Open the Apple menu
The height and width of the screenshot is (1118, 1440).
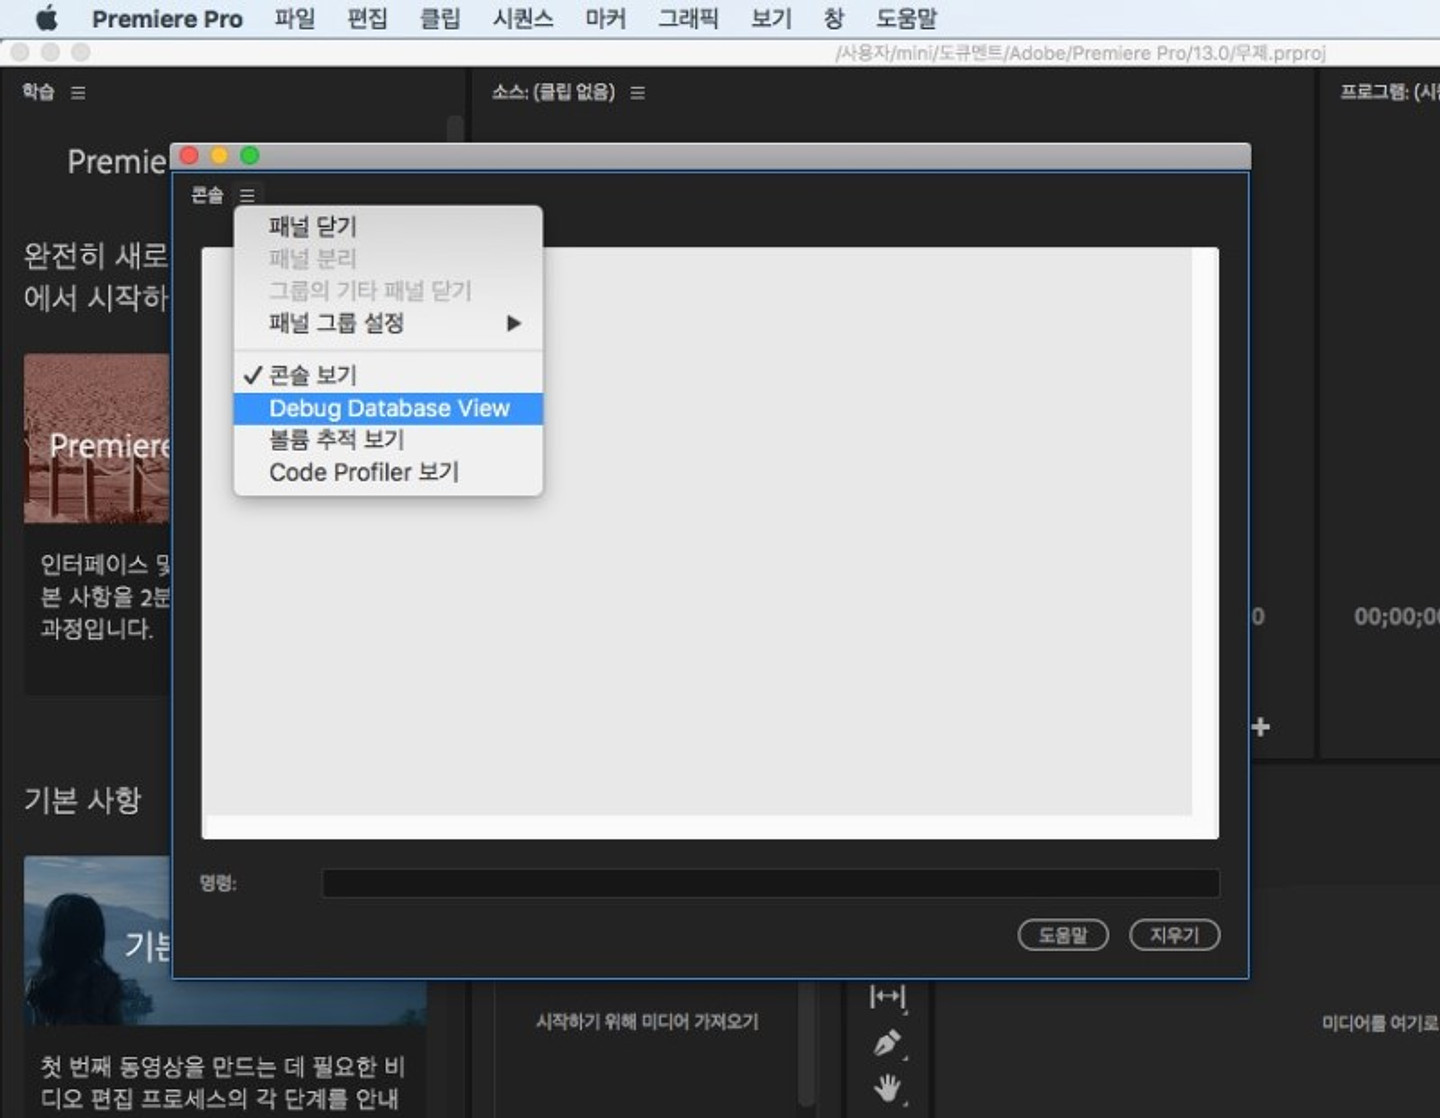click(x=46, y=18)
